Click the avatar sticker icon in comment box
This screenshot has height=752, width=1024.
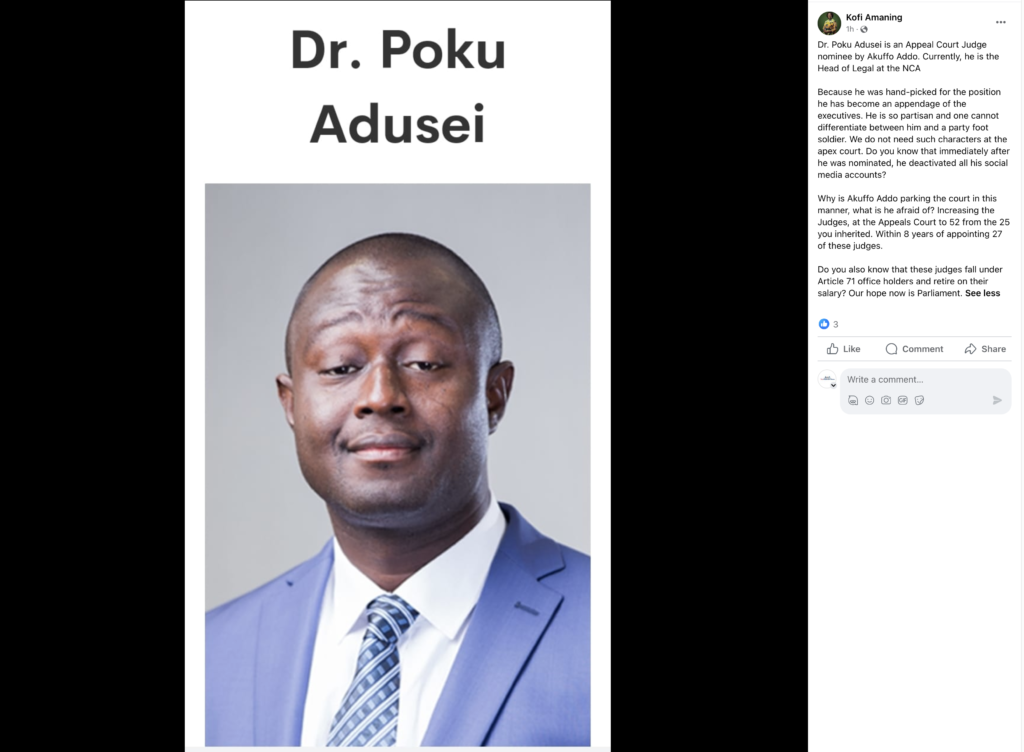(x=853, y=400)
